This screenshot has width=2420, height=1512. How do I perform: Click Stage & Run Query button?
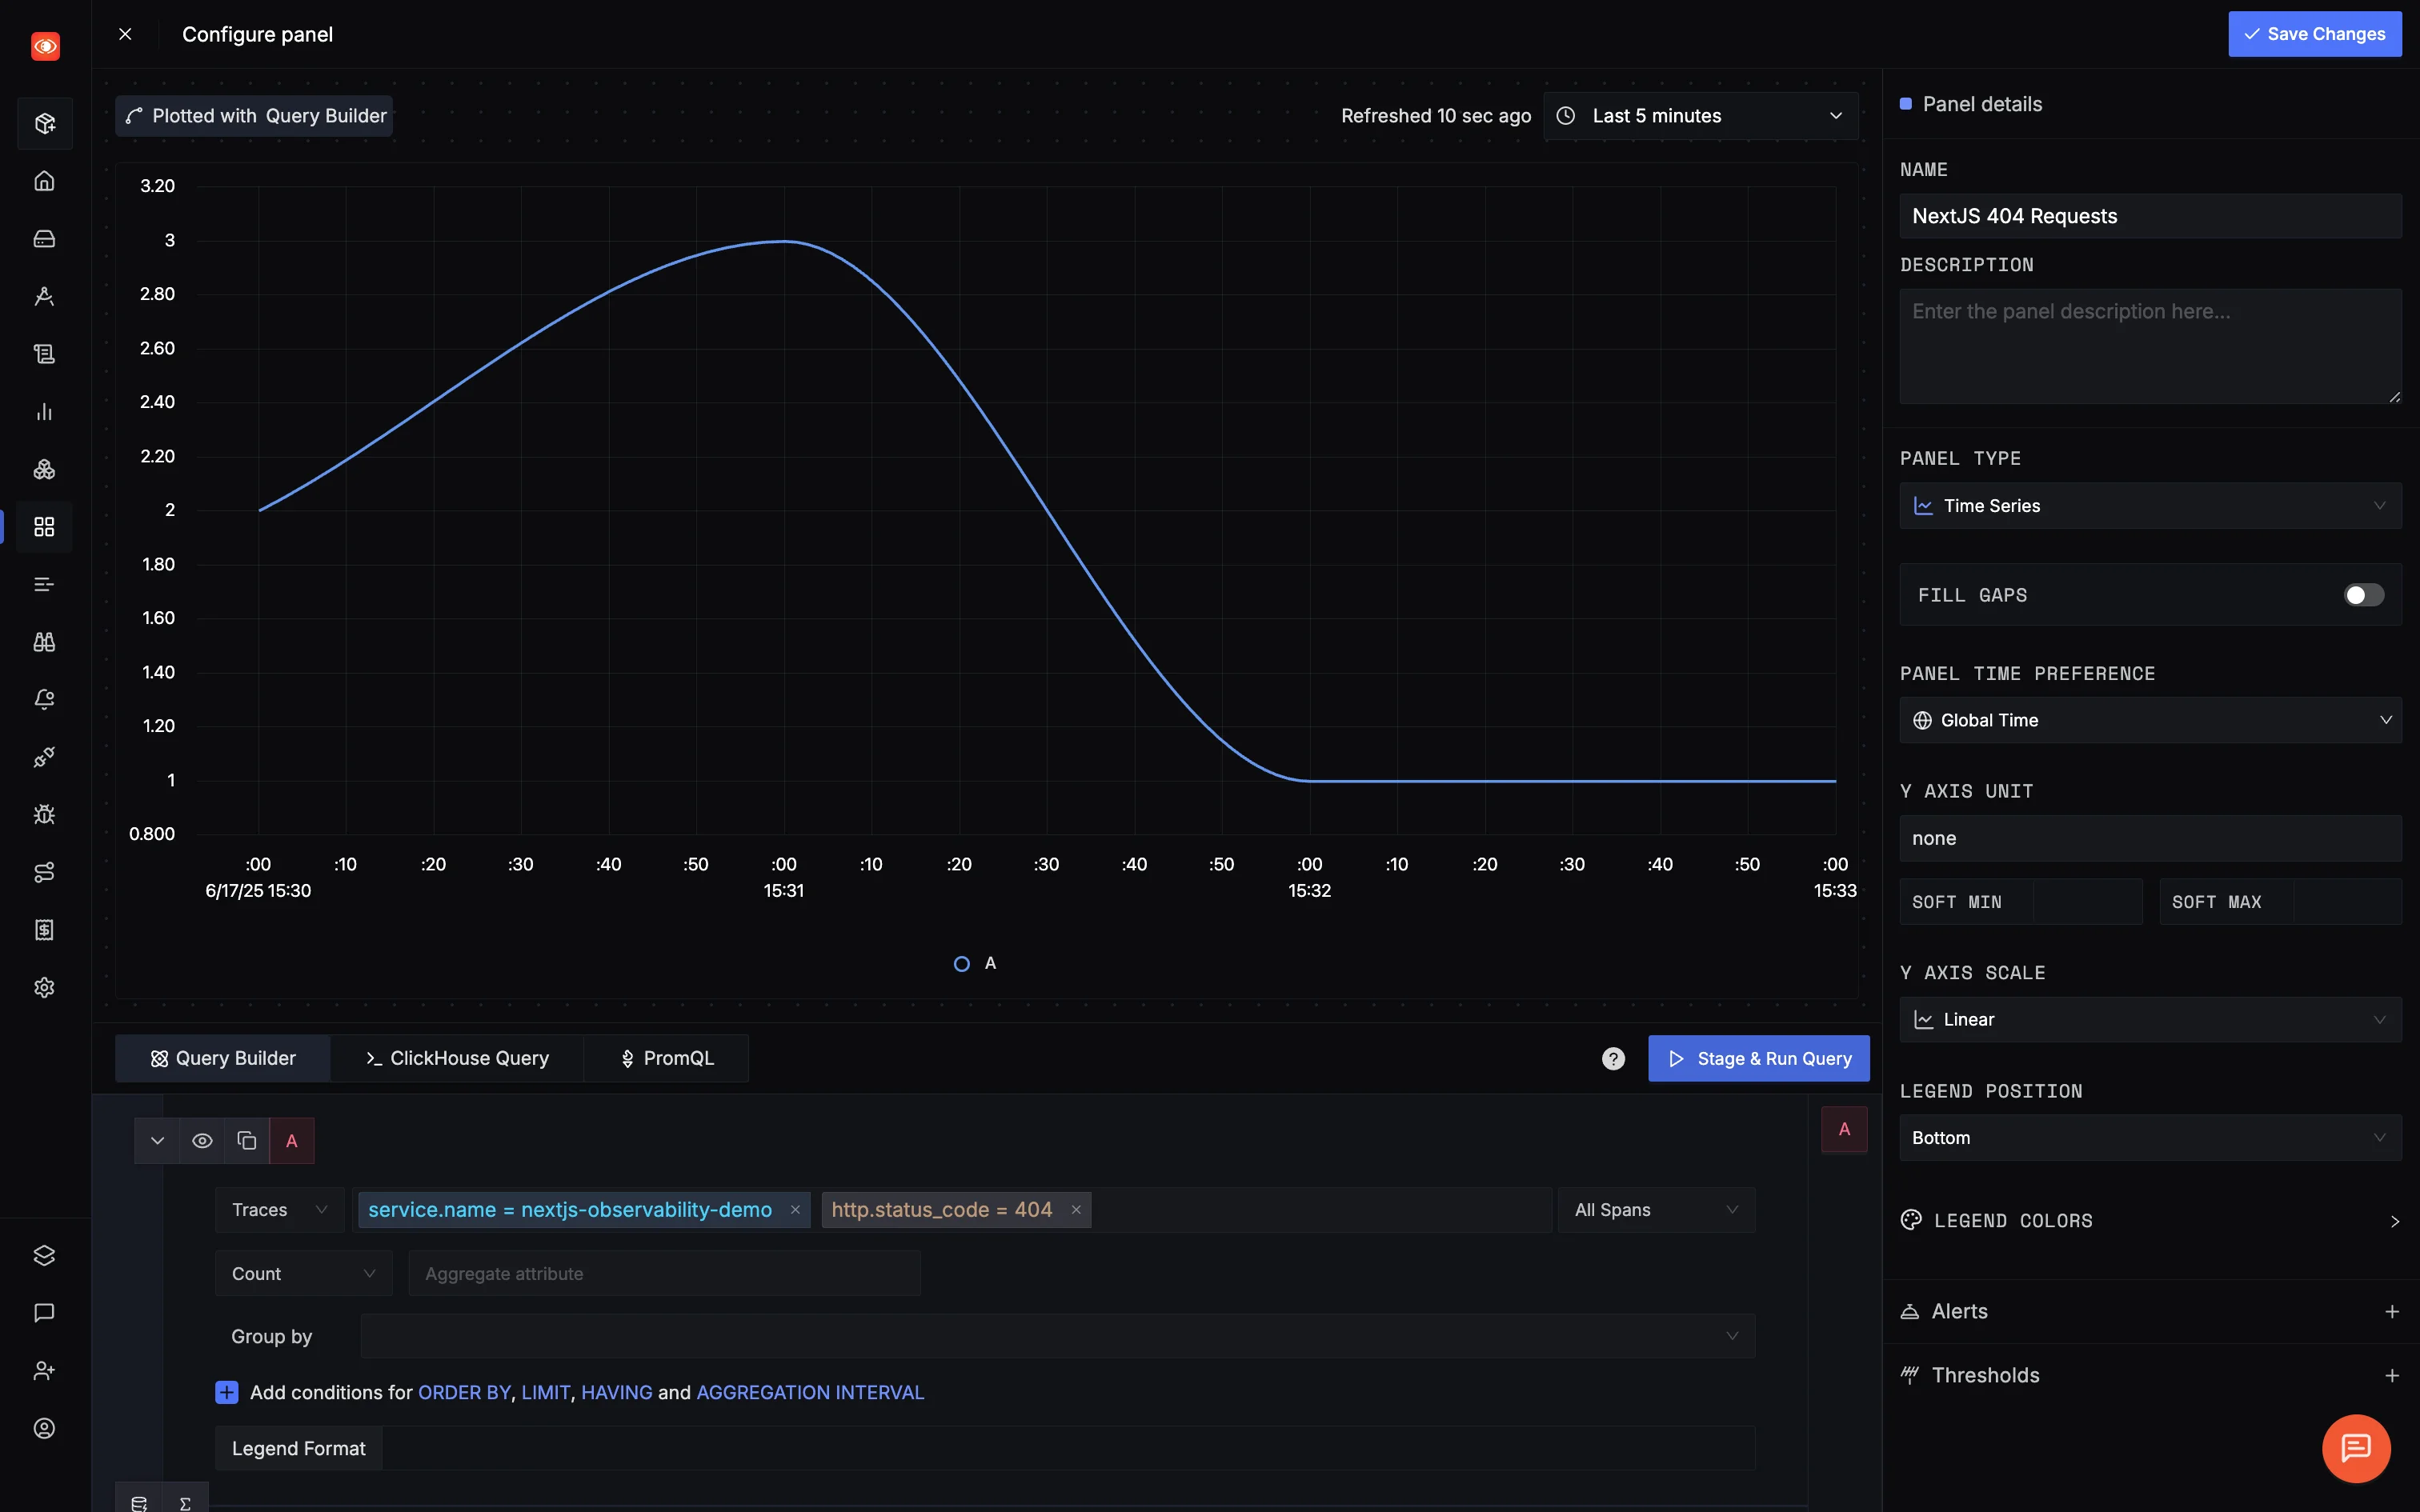tap(1758, 1058)
